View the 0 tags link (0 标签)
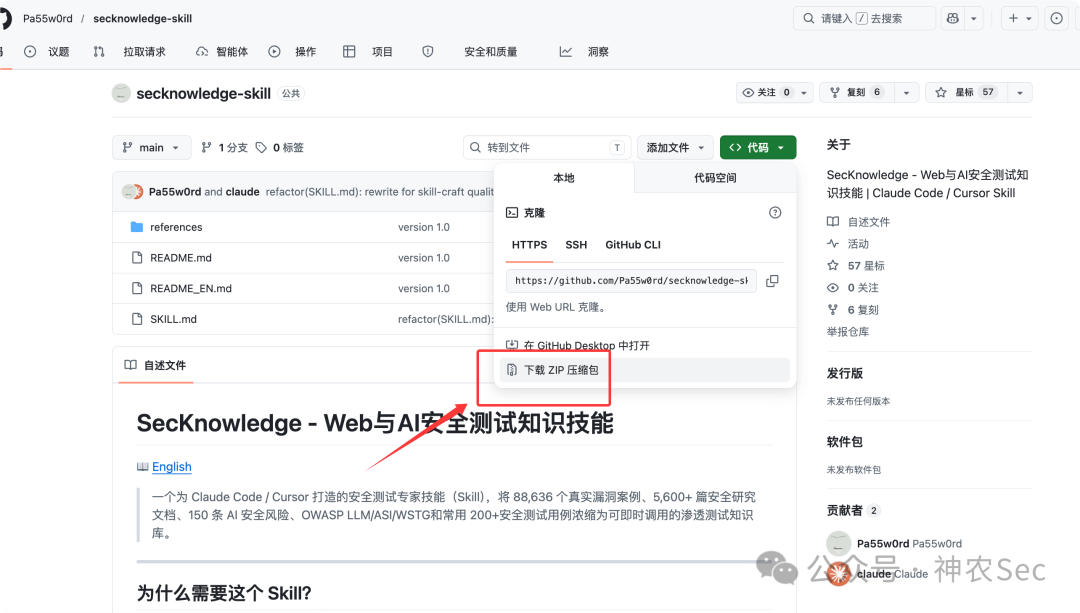Viewport: 1080px width, 613px height. [280, 147]
